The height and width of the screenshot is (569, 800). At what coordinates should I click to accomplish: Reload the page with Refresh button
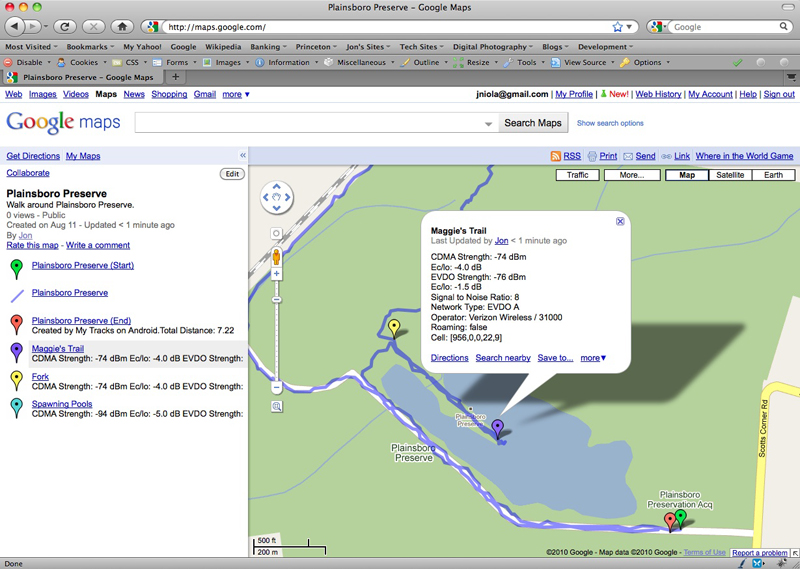pos(64,27)
